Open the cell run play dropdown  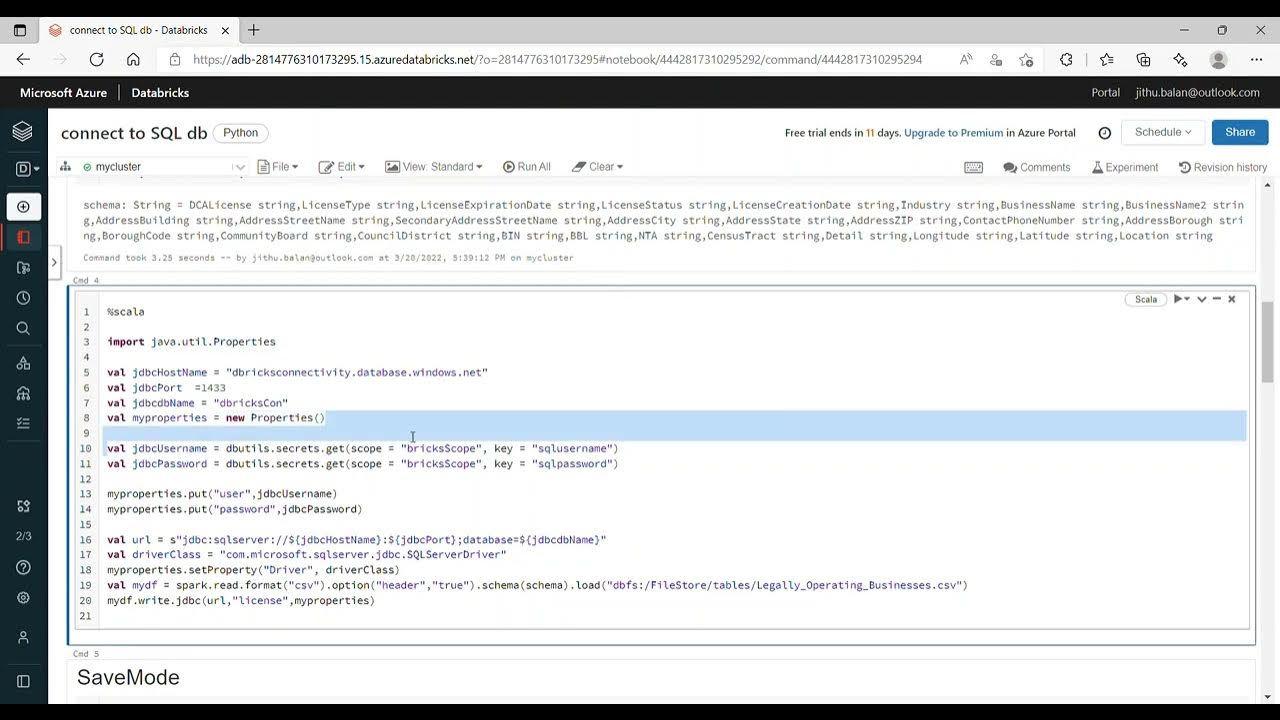tap(1181, 299)
